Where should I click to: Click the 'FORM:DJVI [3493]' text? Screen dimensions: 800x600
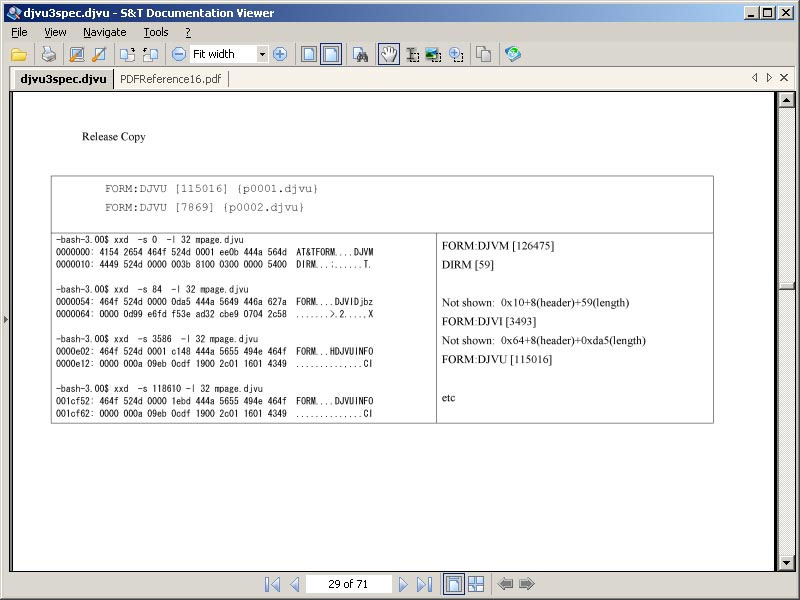489,321
